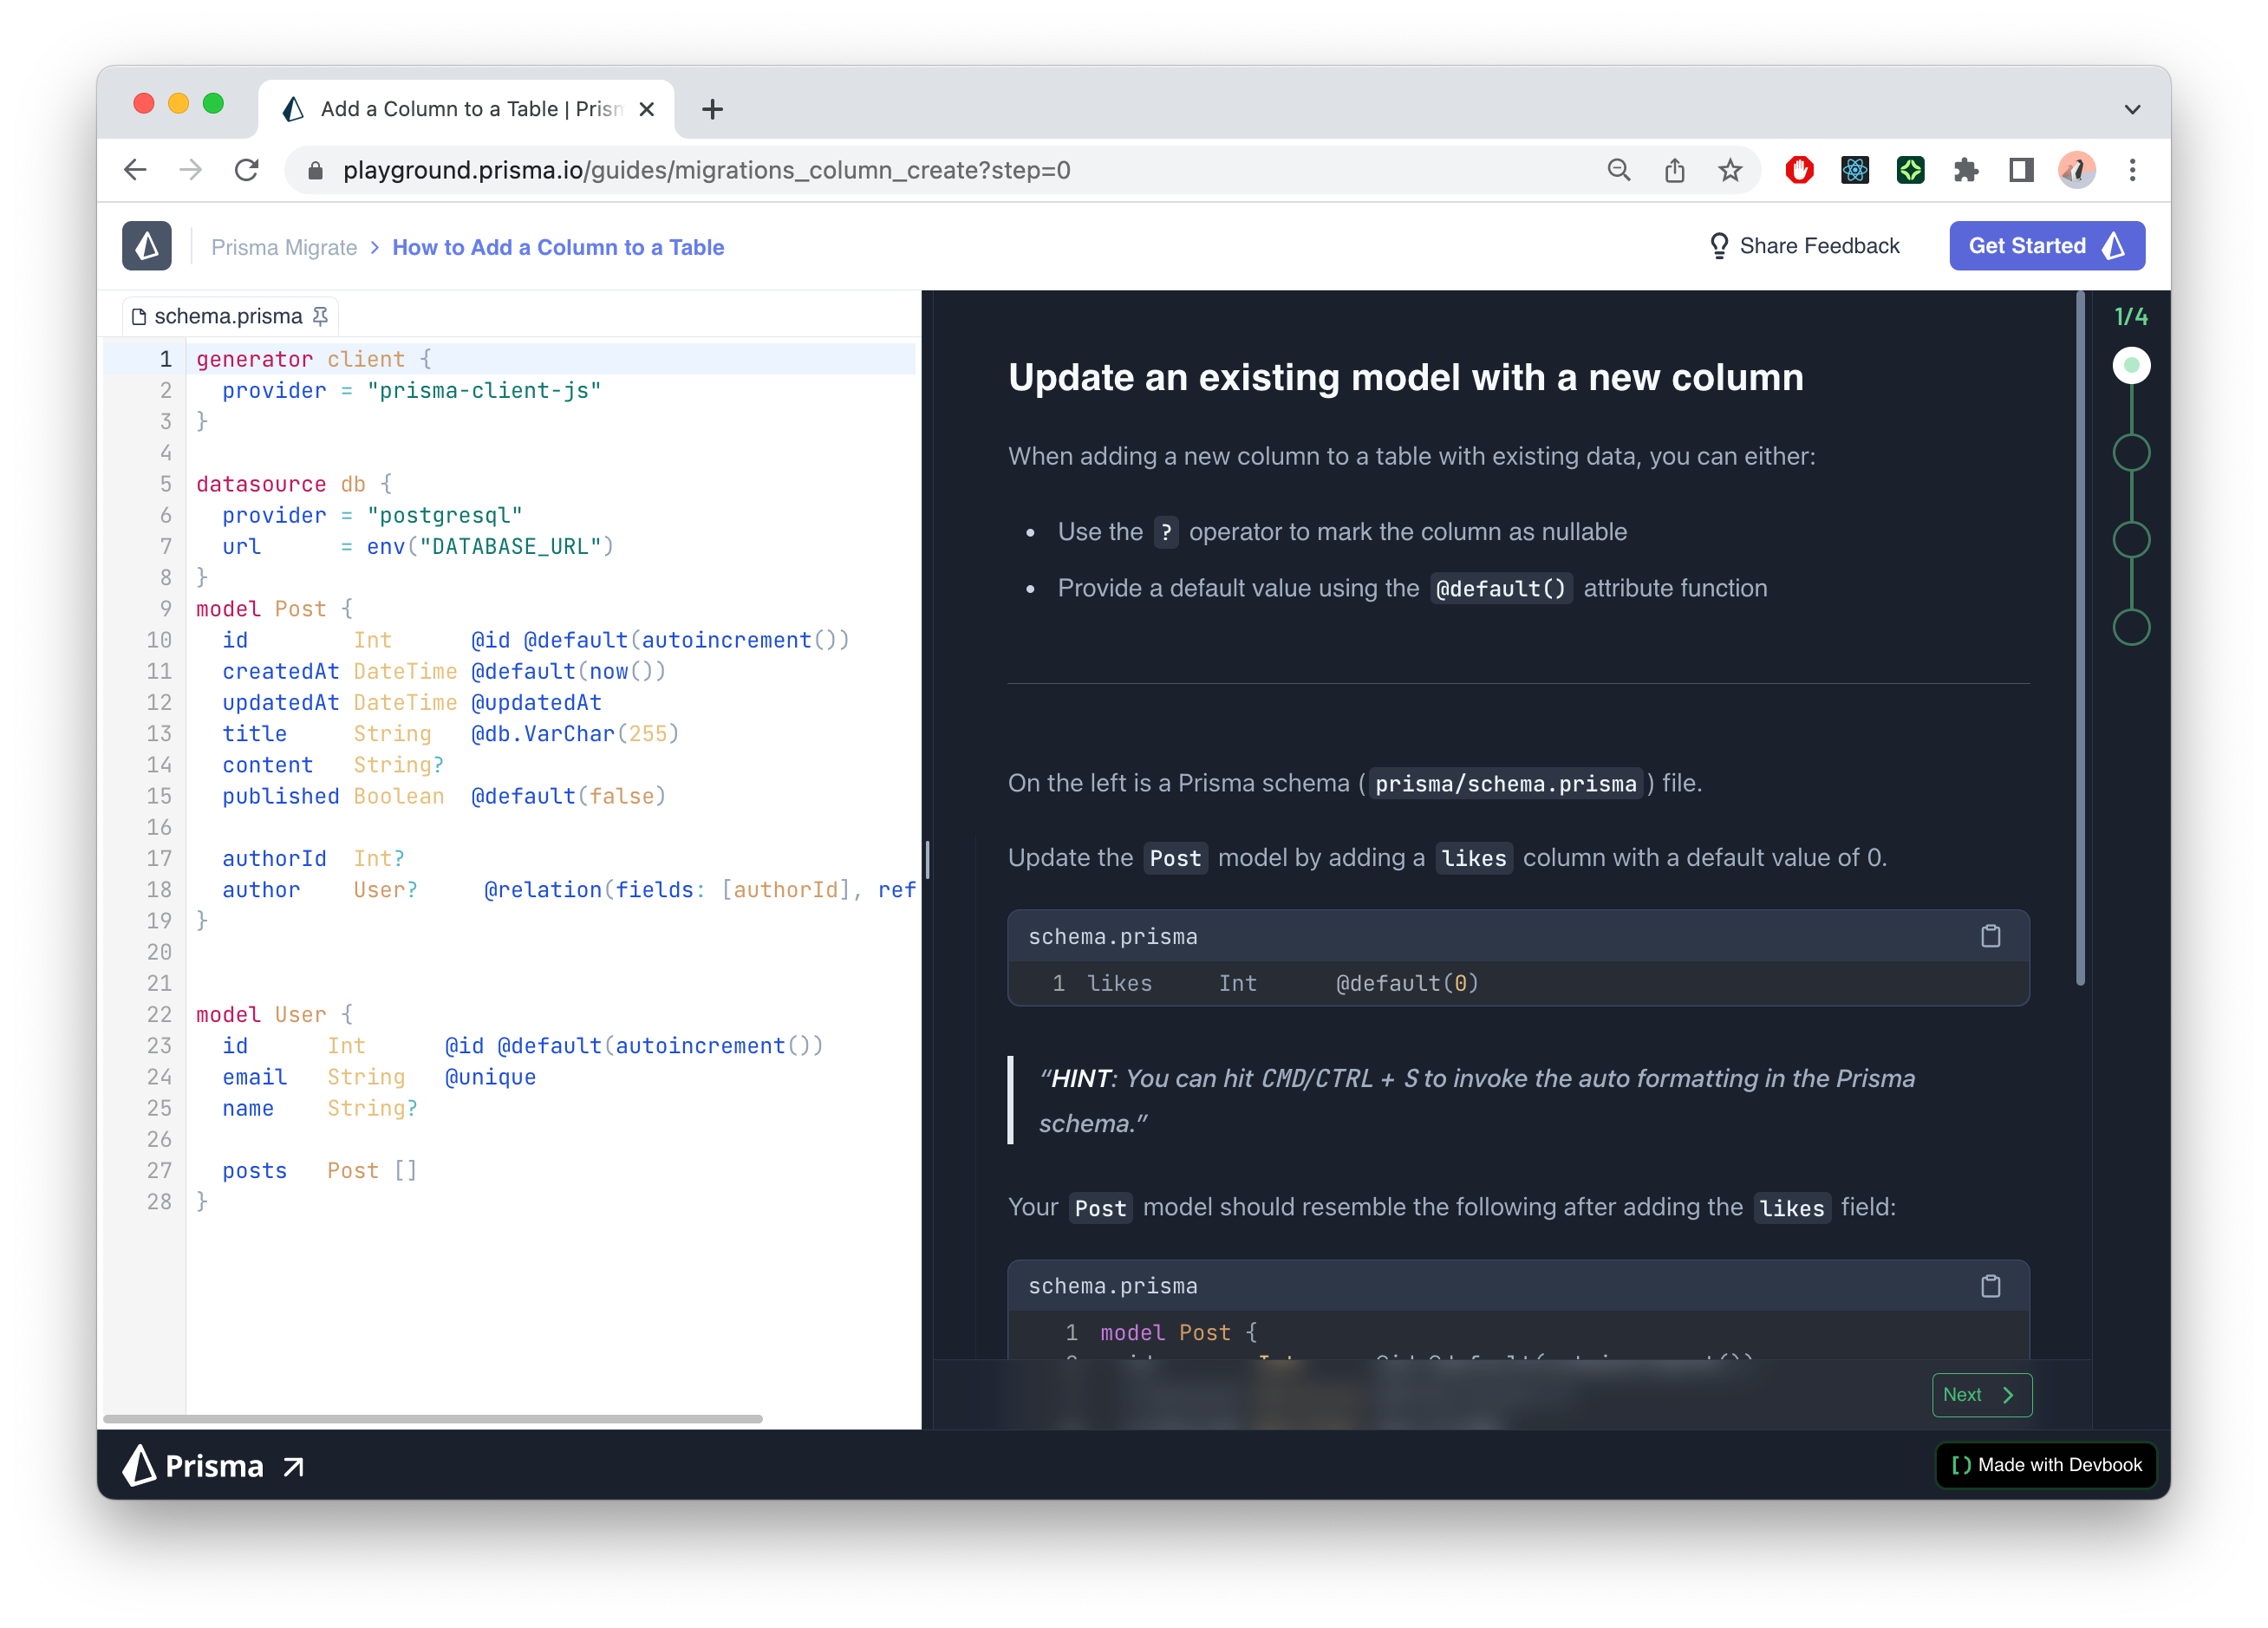Viewport: 2268px width, 1628px height.
Task: Copy the likes column code snippet
Action: pyautogui.click(x=1990, y=936)
